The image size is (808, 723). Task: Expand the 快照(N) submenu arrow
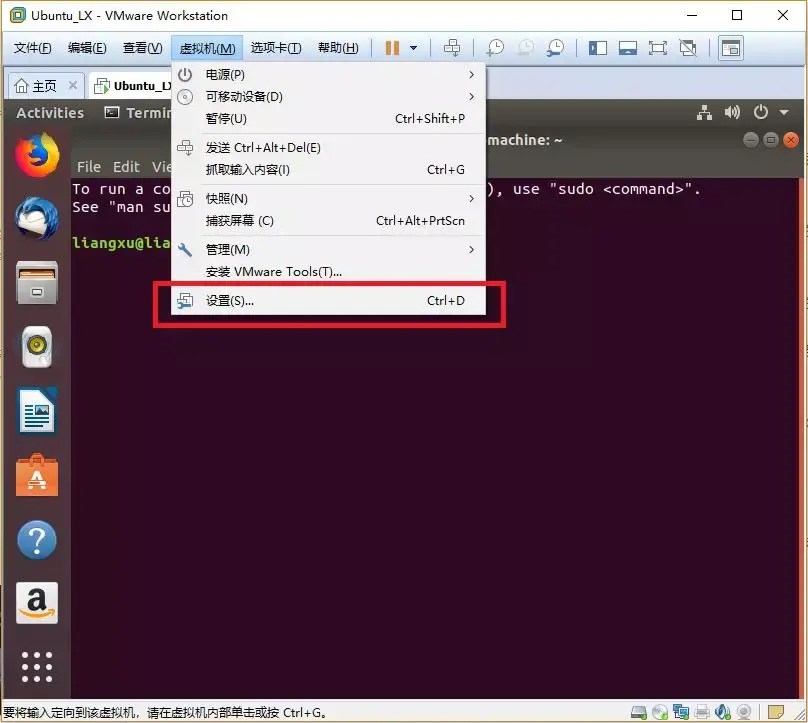(x=472, y=199)
